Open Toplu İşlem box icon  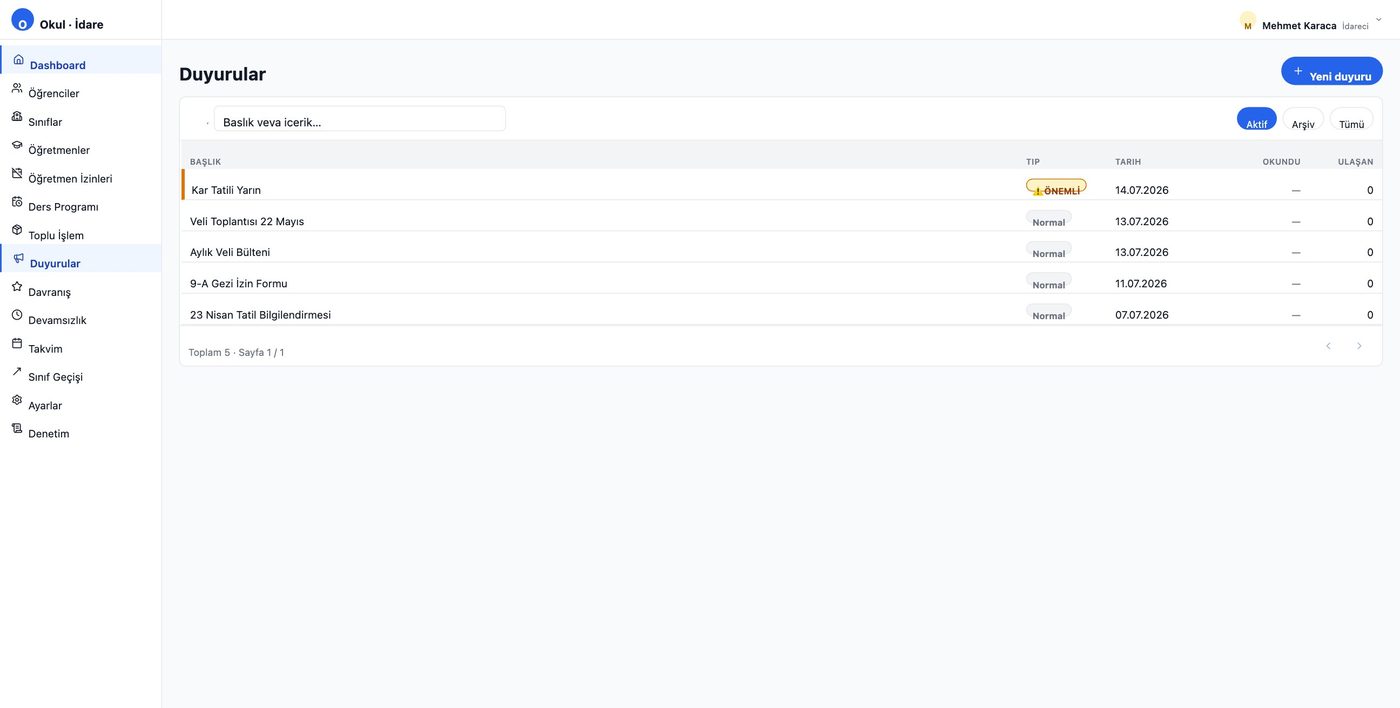click(x=17, y=230)
